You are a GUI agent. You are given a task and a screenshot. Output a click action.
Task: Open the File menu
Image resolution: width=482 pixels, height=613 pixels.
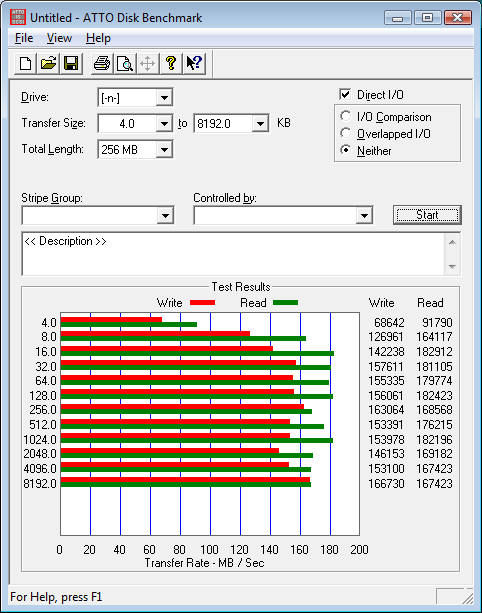[x=24, y=38]
